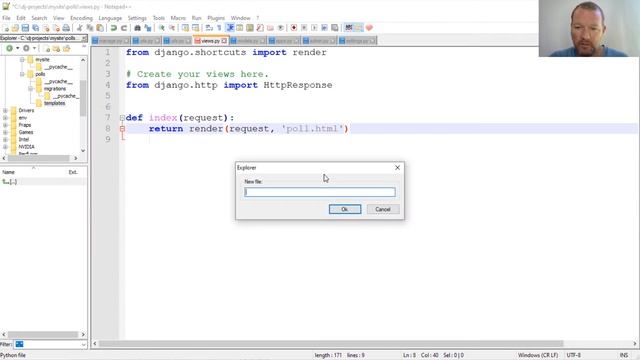The image size is (640, 360).
Task: Click the New file toolbar icon
Action: (x=6, y=28)
